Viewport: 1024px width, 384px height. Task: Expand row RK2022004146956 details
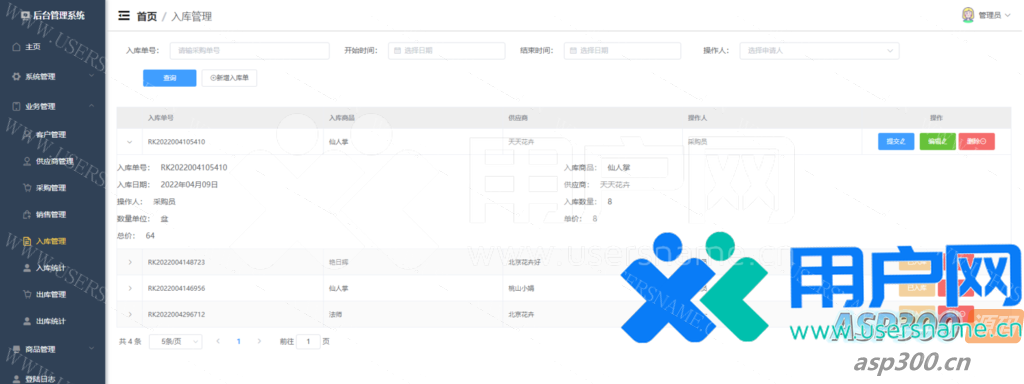[129, 288]
